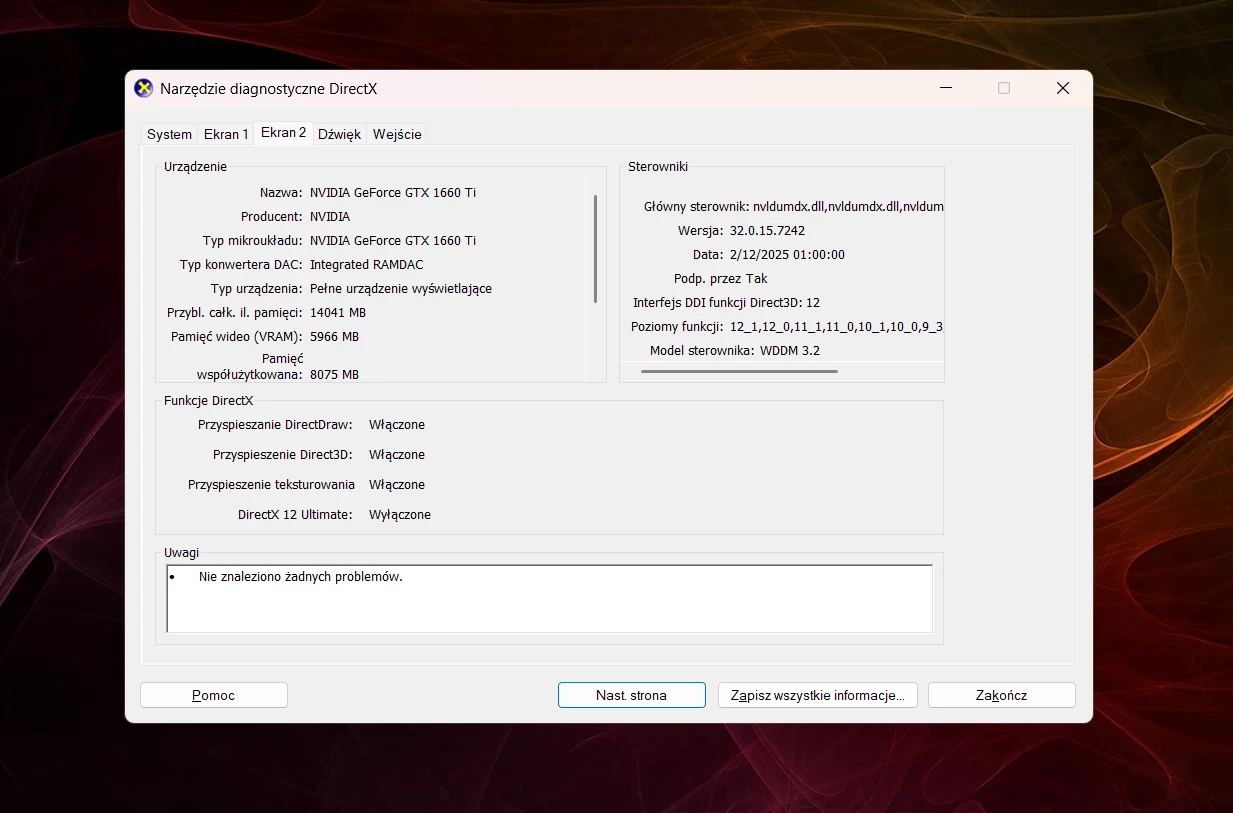Click the Direct3D DDI interface value 12
Viewport: 1233px width, 813px height.
click(812, 302)
